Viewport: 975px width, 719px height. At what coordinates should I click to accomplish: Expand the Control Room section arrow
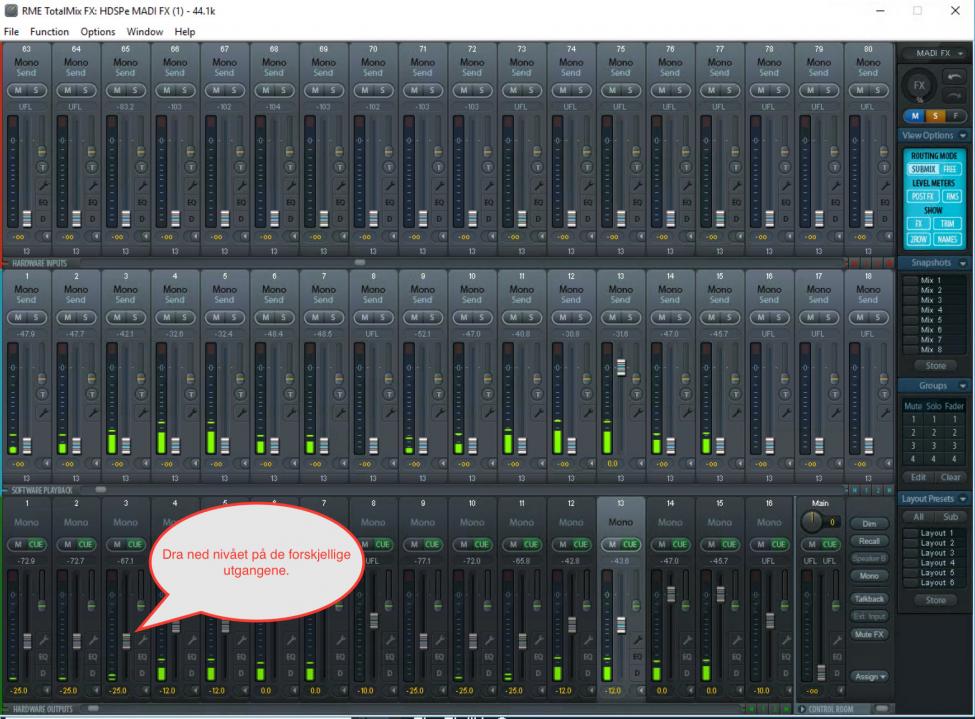pos(802,709)
